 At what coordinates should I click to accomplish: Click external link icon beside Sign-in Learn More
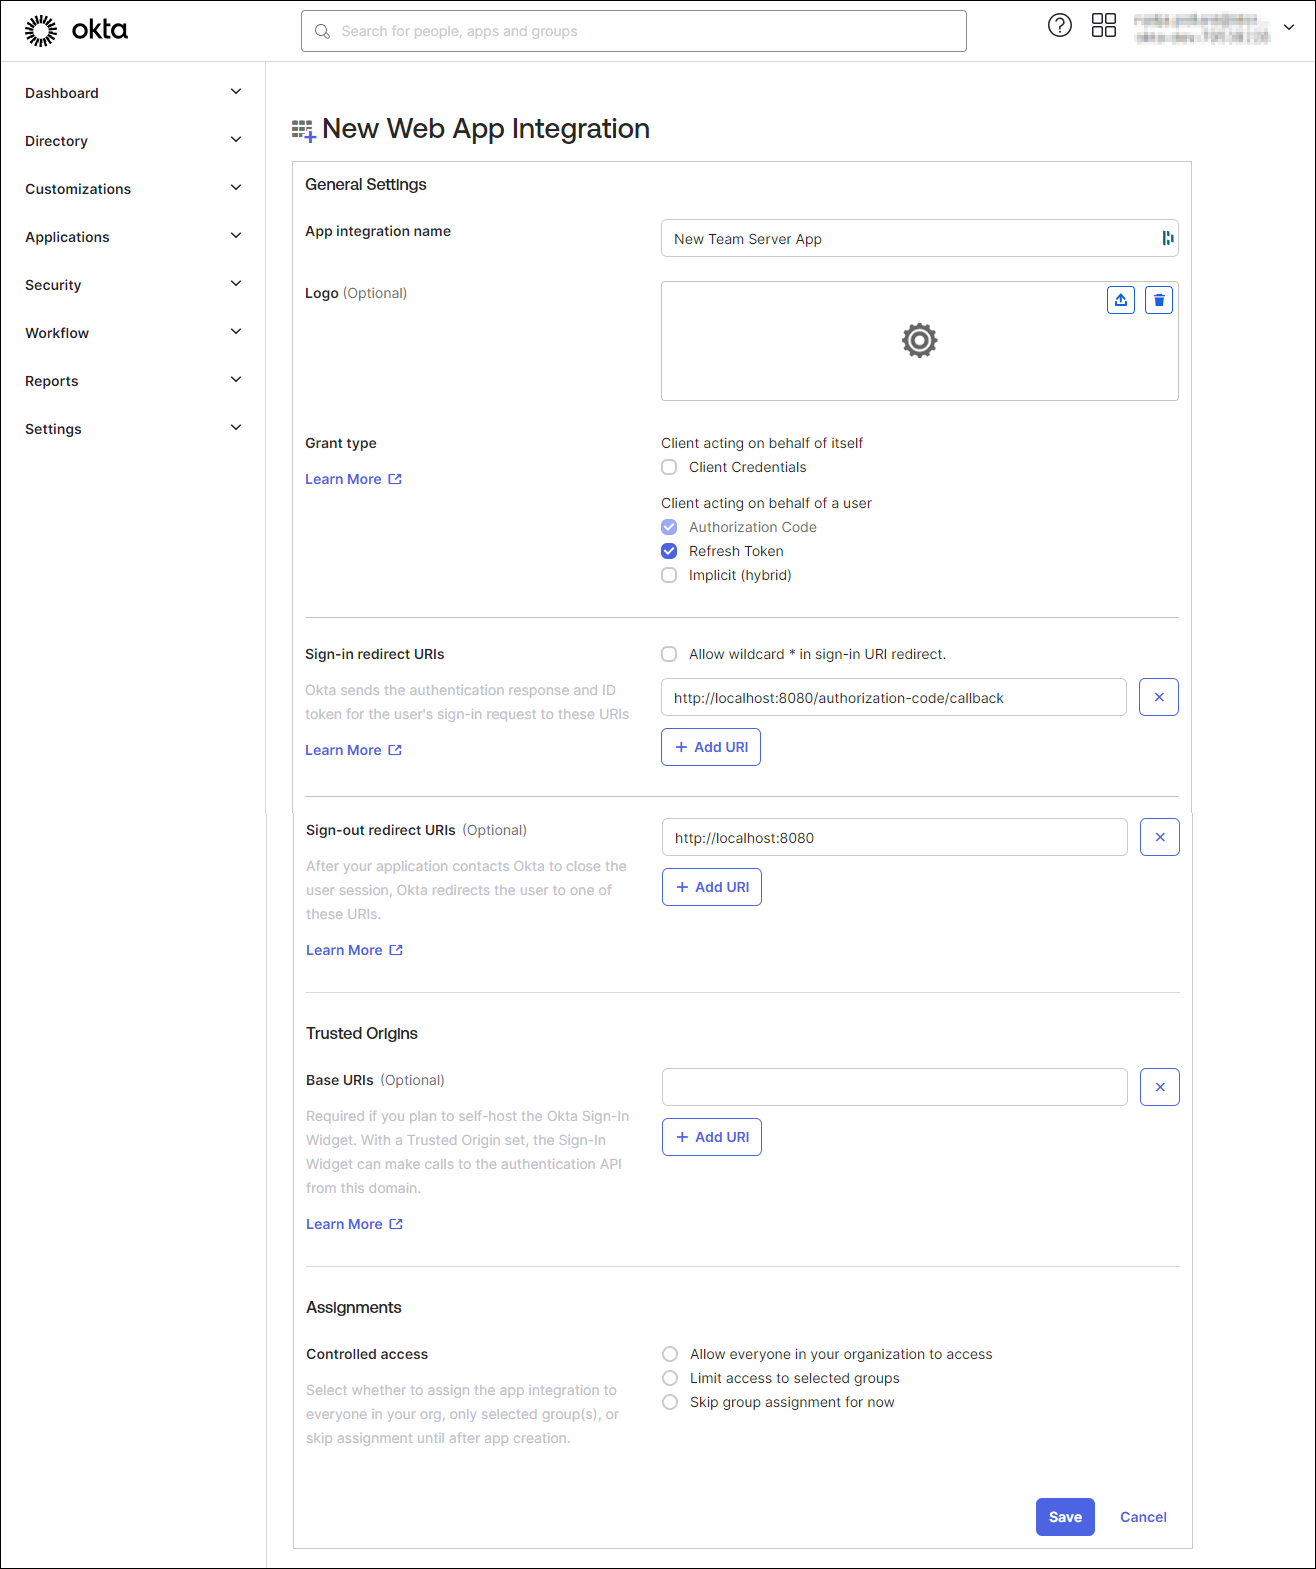[395, 750]
